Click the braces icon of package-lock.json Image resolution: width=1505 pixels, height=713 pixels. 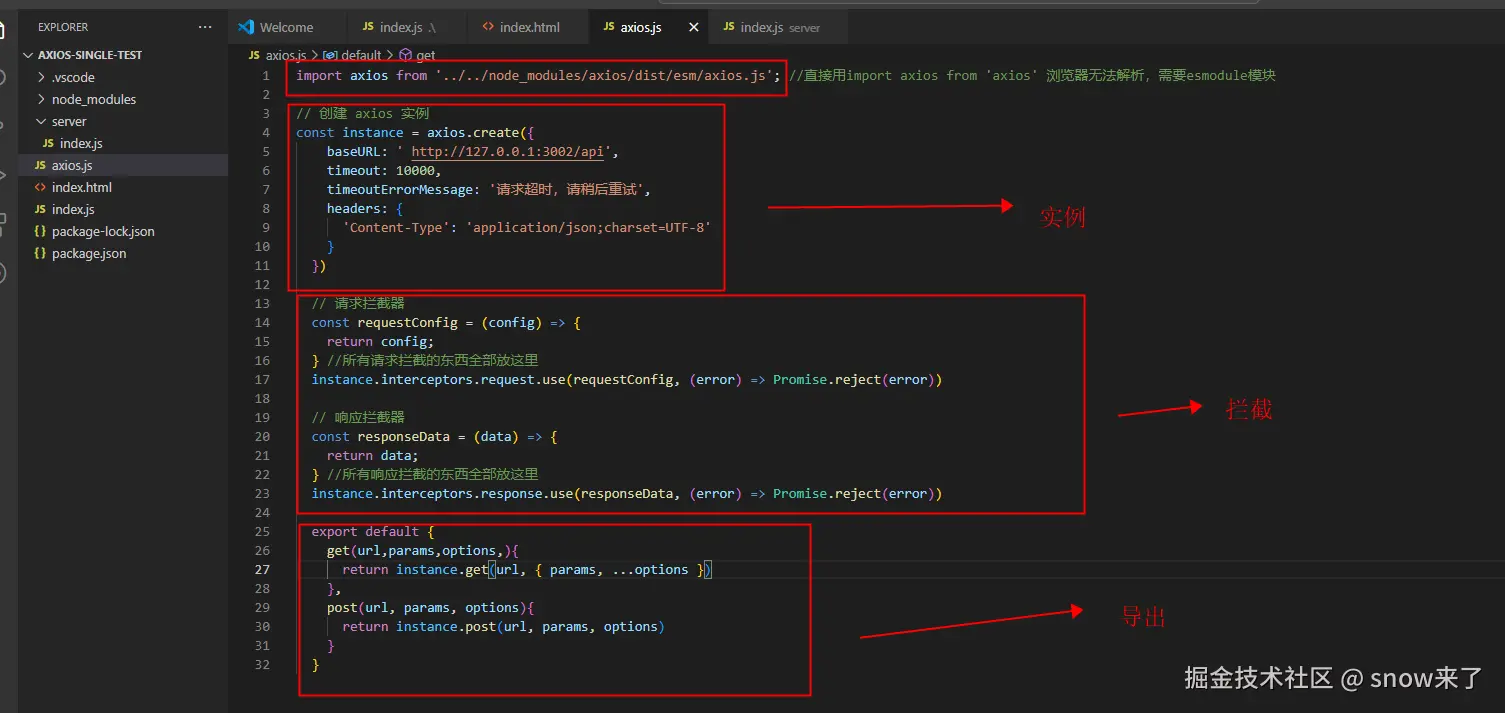point(40,231)
